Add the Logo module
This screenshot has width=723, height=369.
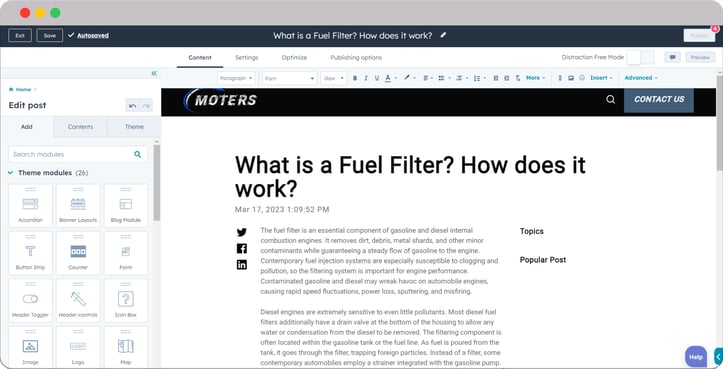[78, 347]
